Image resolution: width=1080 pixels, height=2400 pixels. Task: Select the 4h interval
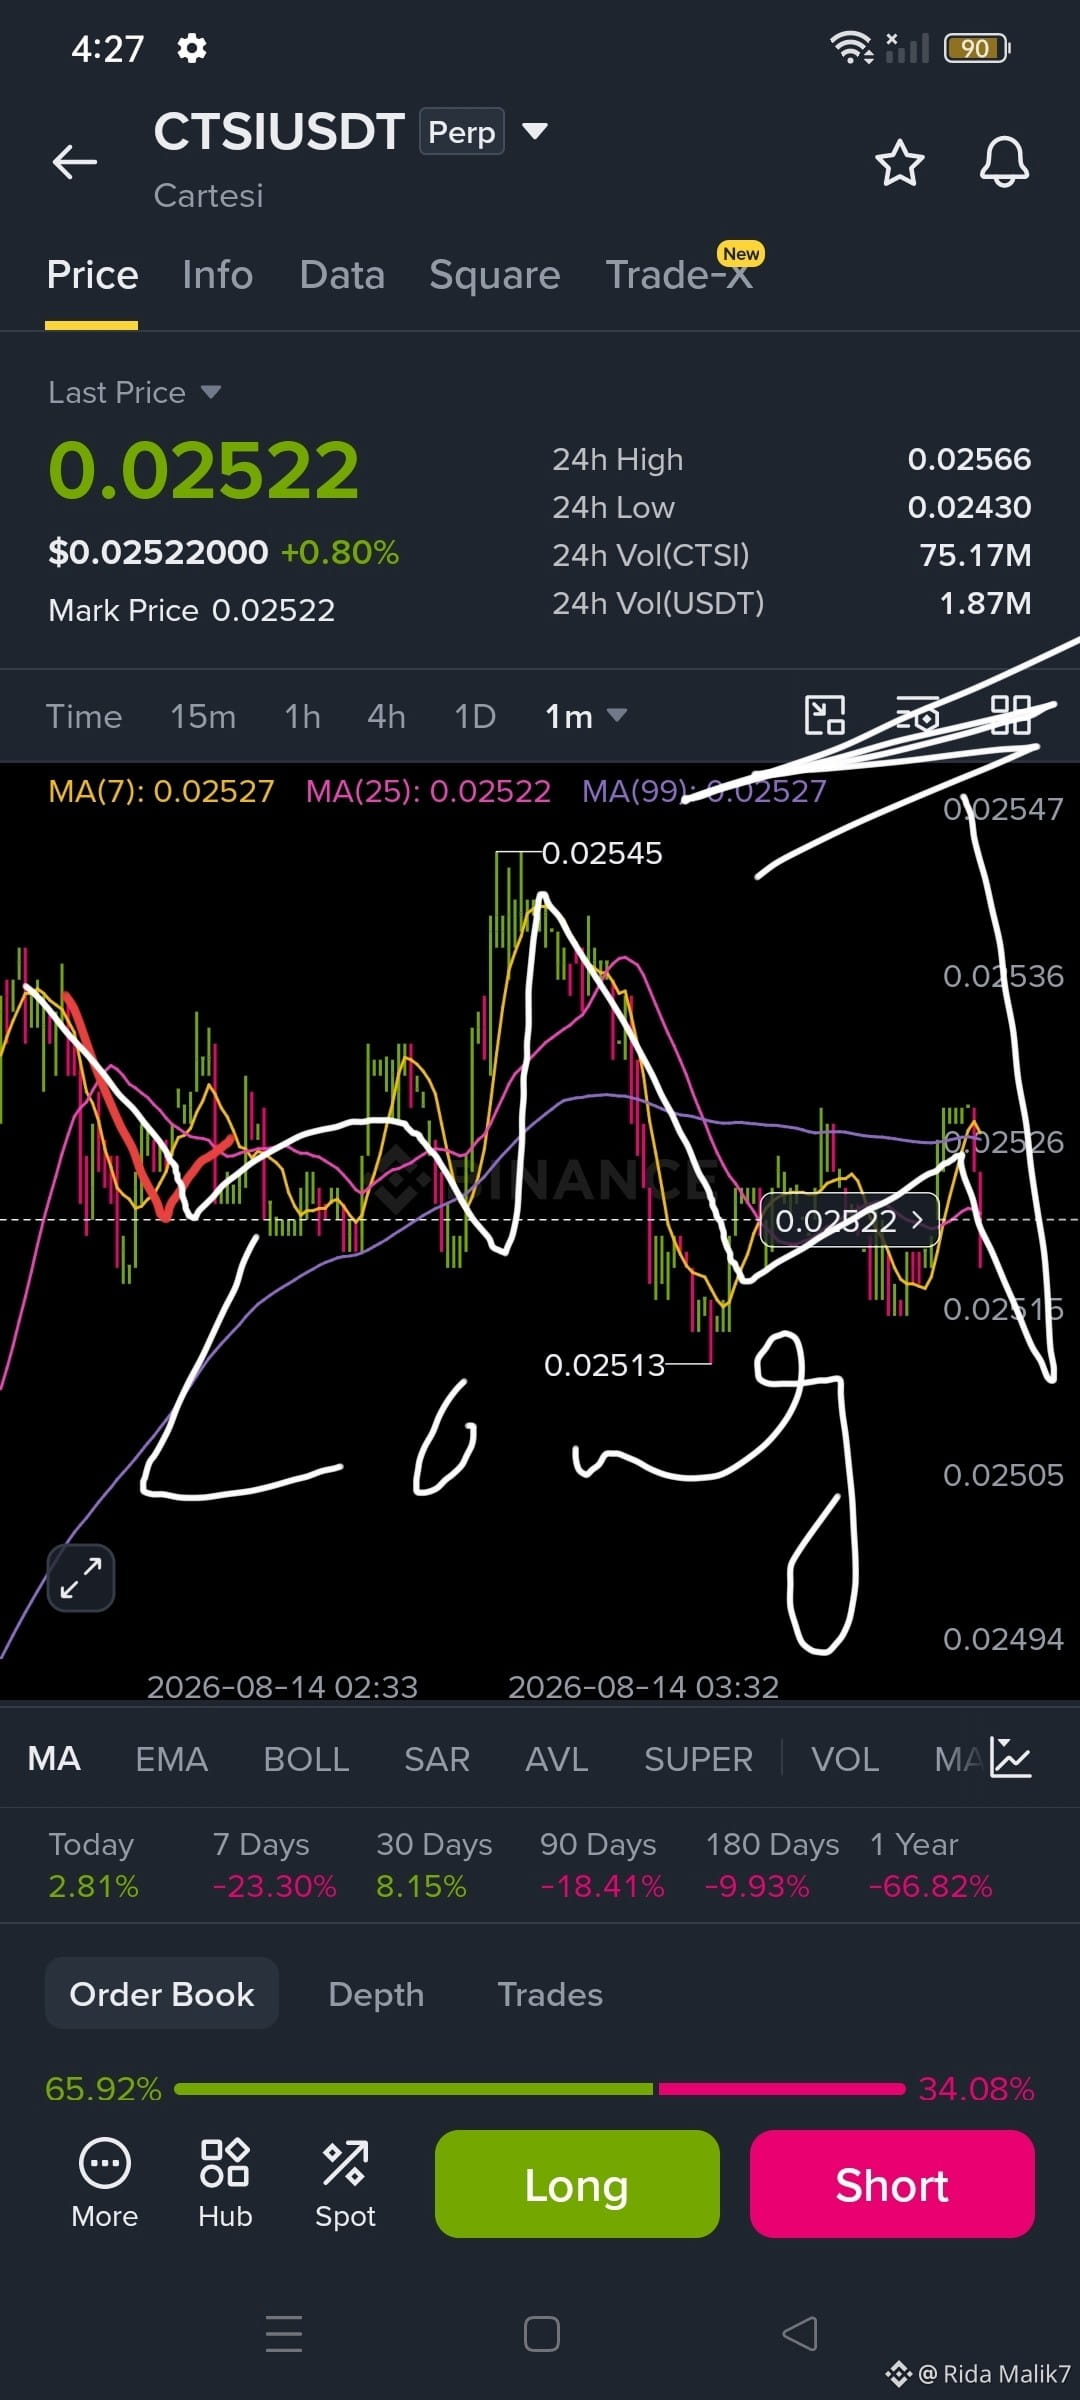[386, 716]
